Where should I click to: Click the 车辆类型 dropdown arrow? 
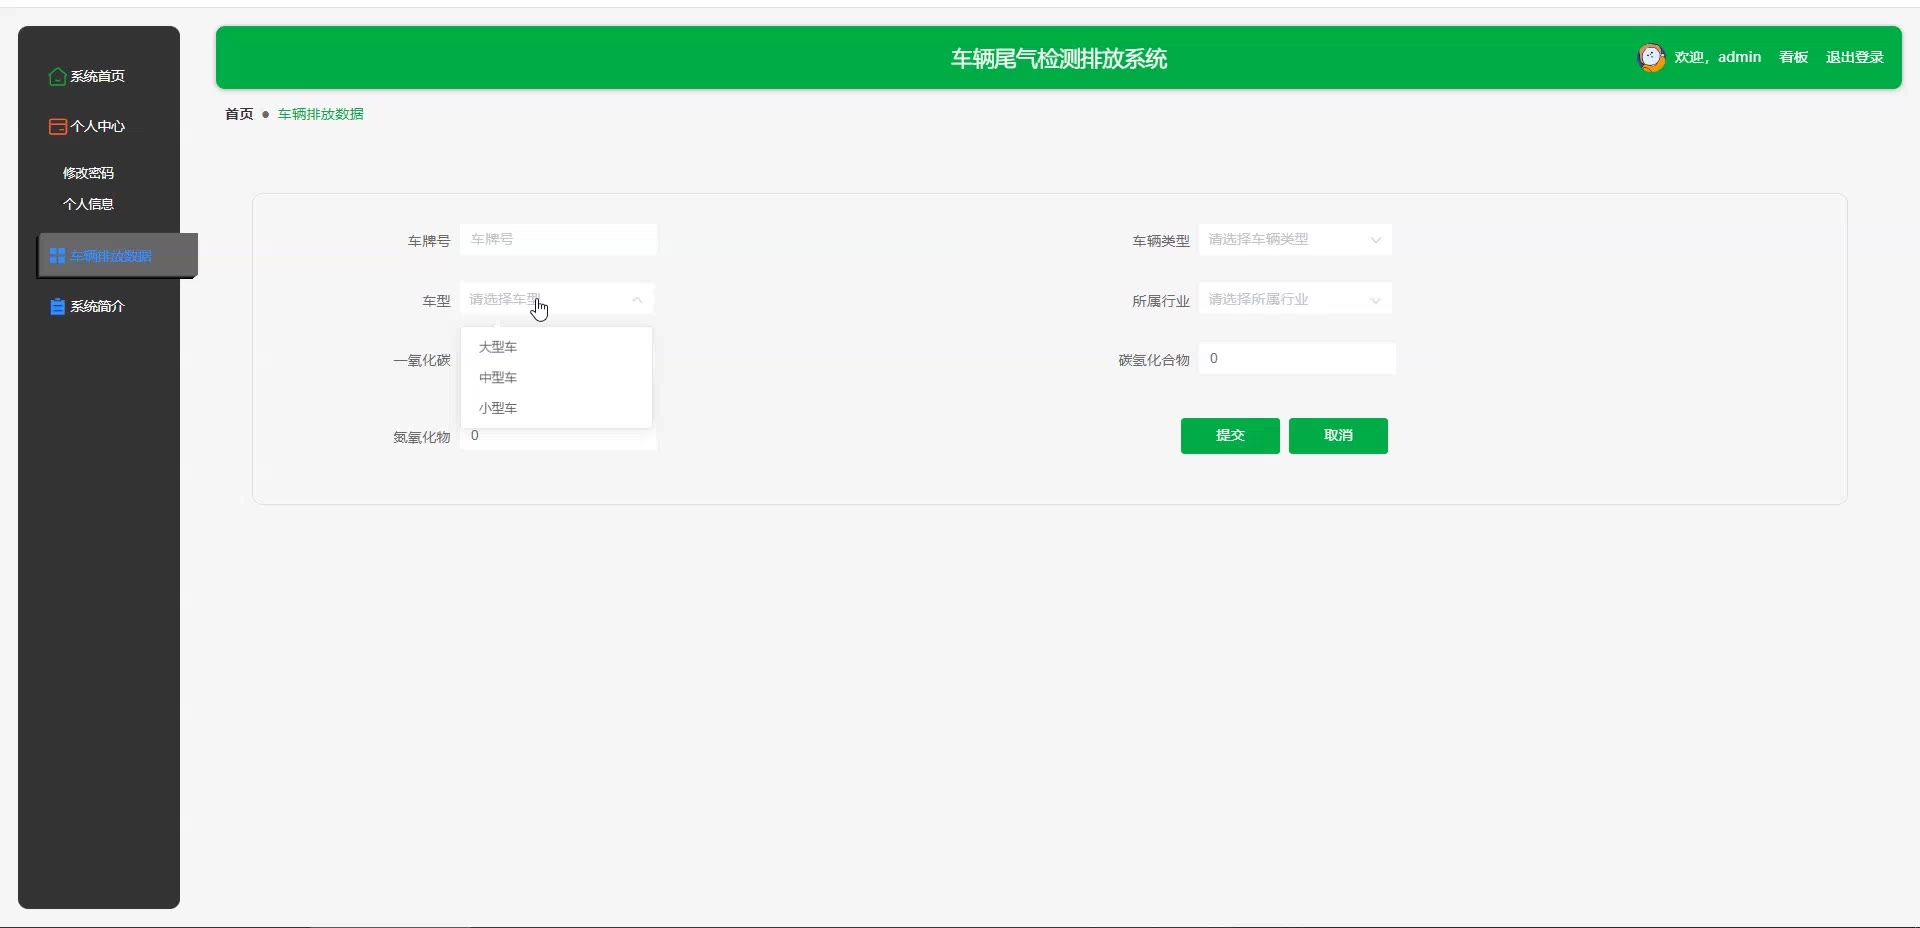coord(1375,240)
